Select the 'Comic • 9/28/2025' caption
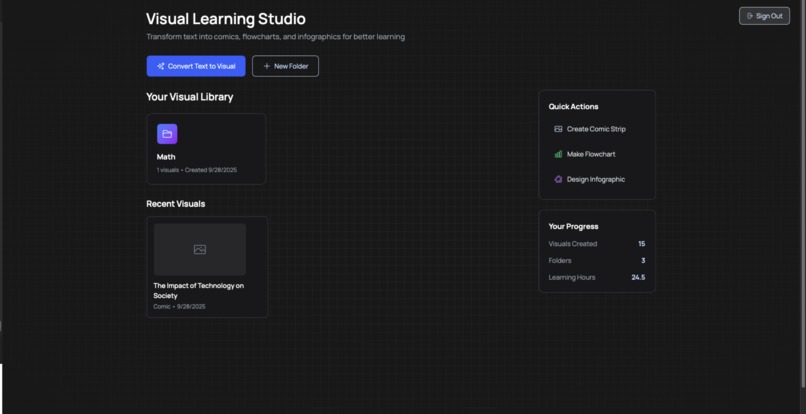Screen dimensions: 806x414 pos(179,307)
